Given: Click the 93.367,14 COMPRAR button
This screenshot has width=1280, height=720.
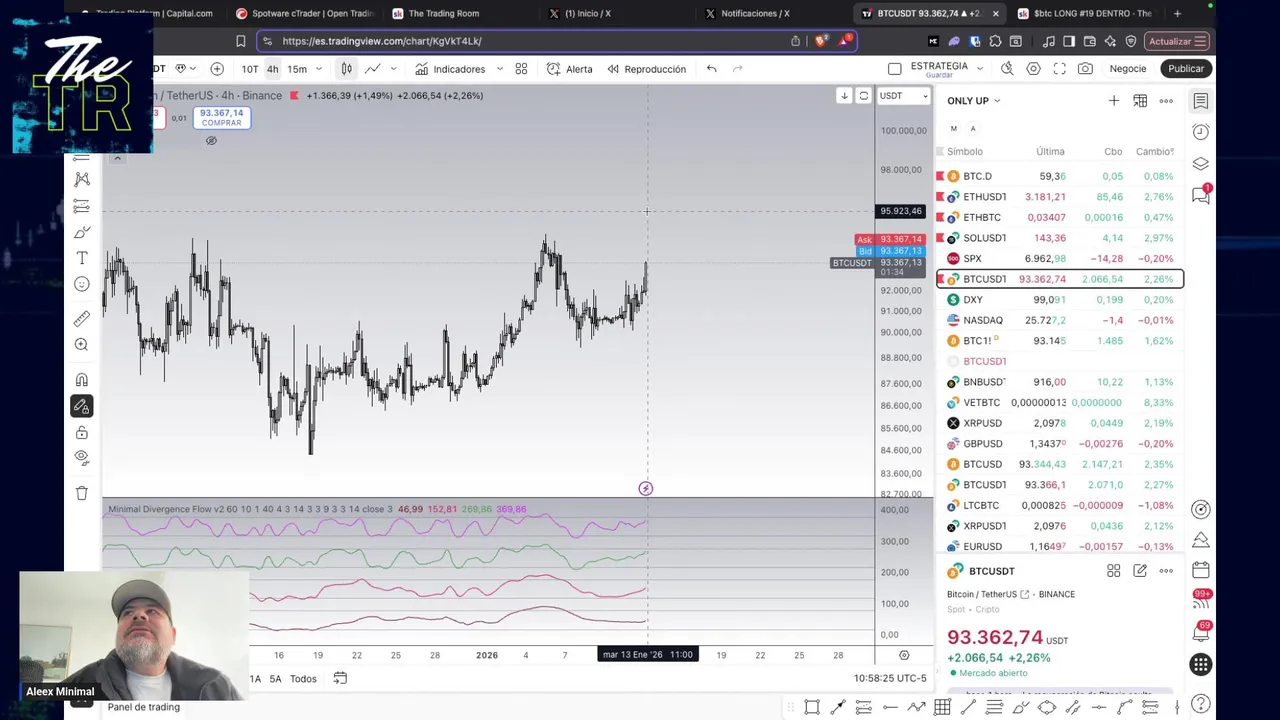Looking at the screenshot, I should coord(221,117).
